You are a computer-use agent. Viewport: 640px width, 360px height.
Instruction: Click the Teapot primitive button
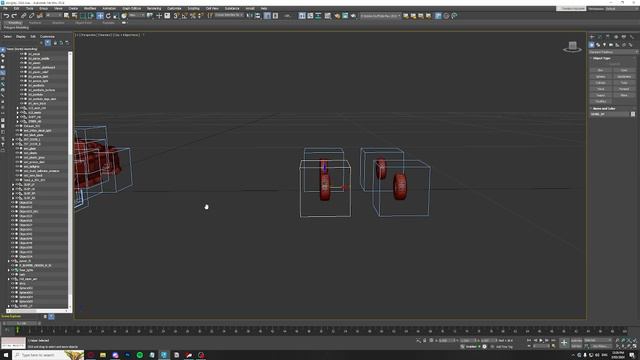point(600,95)
